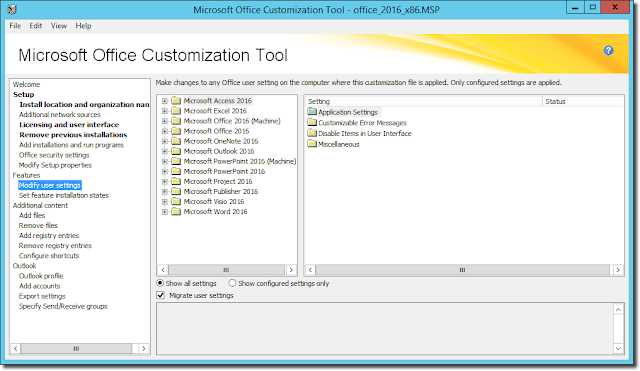Open Additional network sources page
This screenshot has width=640, height=371.
pyautogui.click(x=60, y=115)
